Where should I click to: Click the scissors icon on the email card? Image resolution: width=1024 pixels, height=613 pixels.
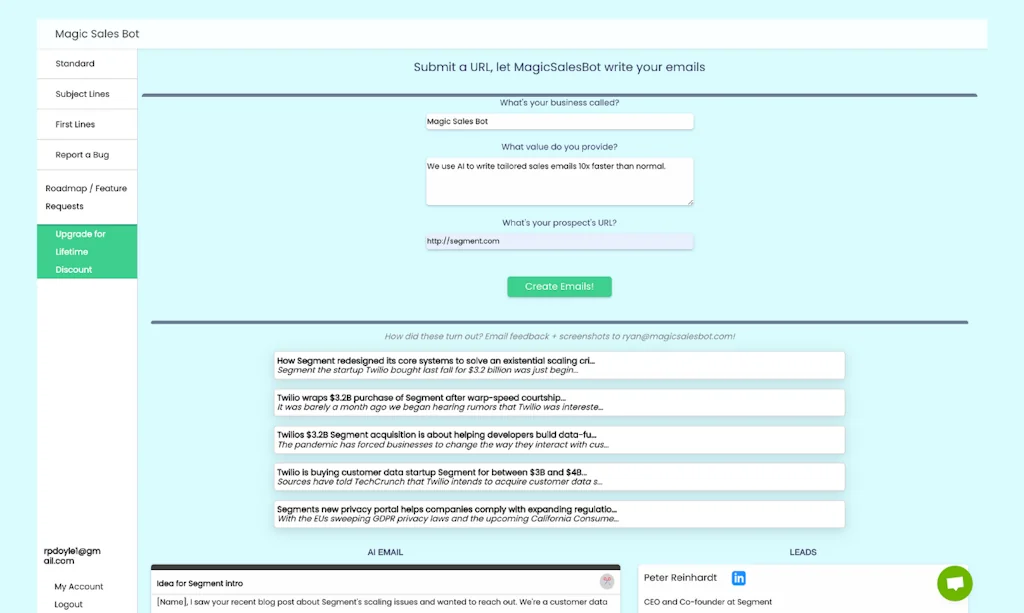click(606, 581)
